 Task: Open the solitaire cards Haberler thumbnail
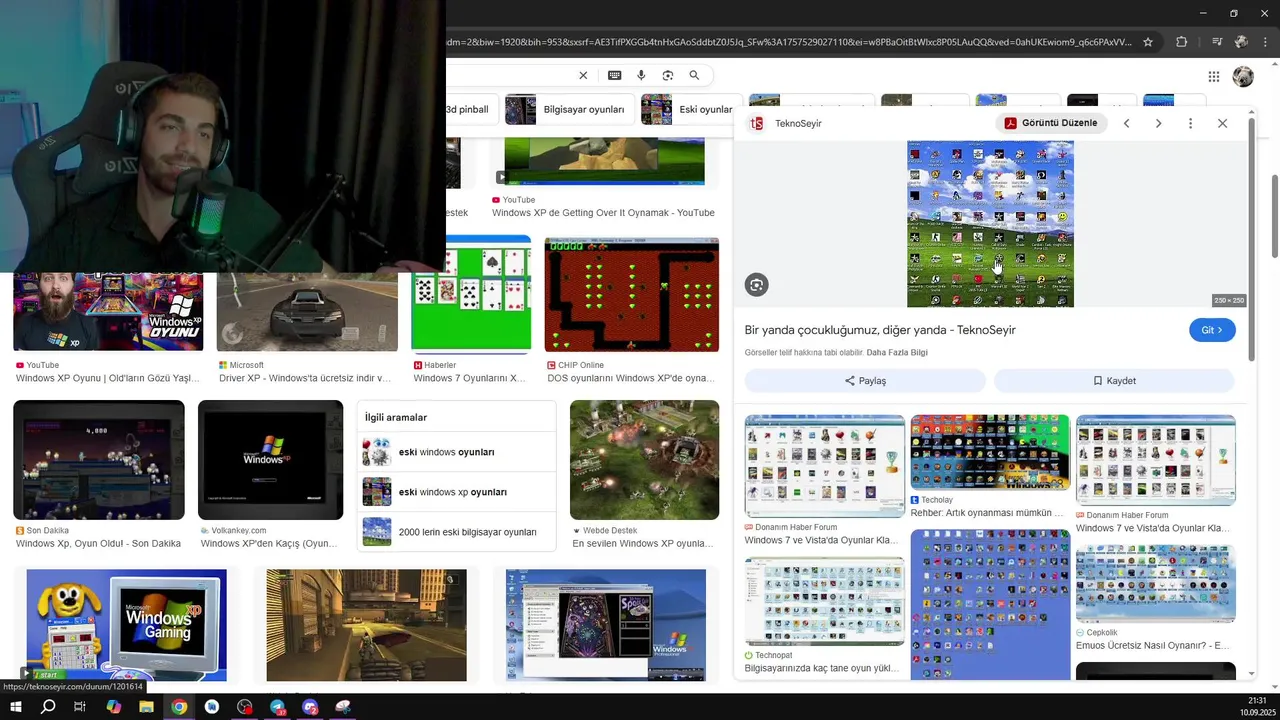click(471, 294)
